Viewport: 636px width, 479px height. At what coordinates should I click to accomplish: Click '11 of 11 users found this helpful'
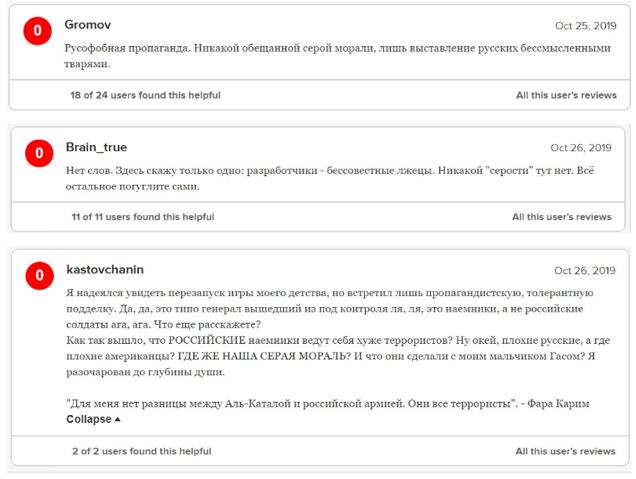pos(142,216)
